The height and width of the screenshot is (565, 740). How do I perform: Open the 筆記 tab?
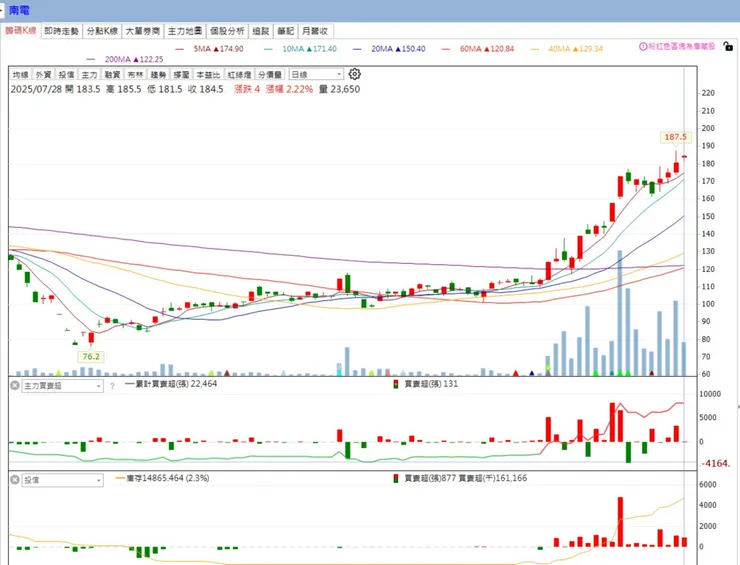click(x=286, y=31)
